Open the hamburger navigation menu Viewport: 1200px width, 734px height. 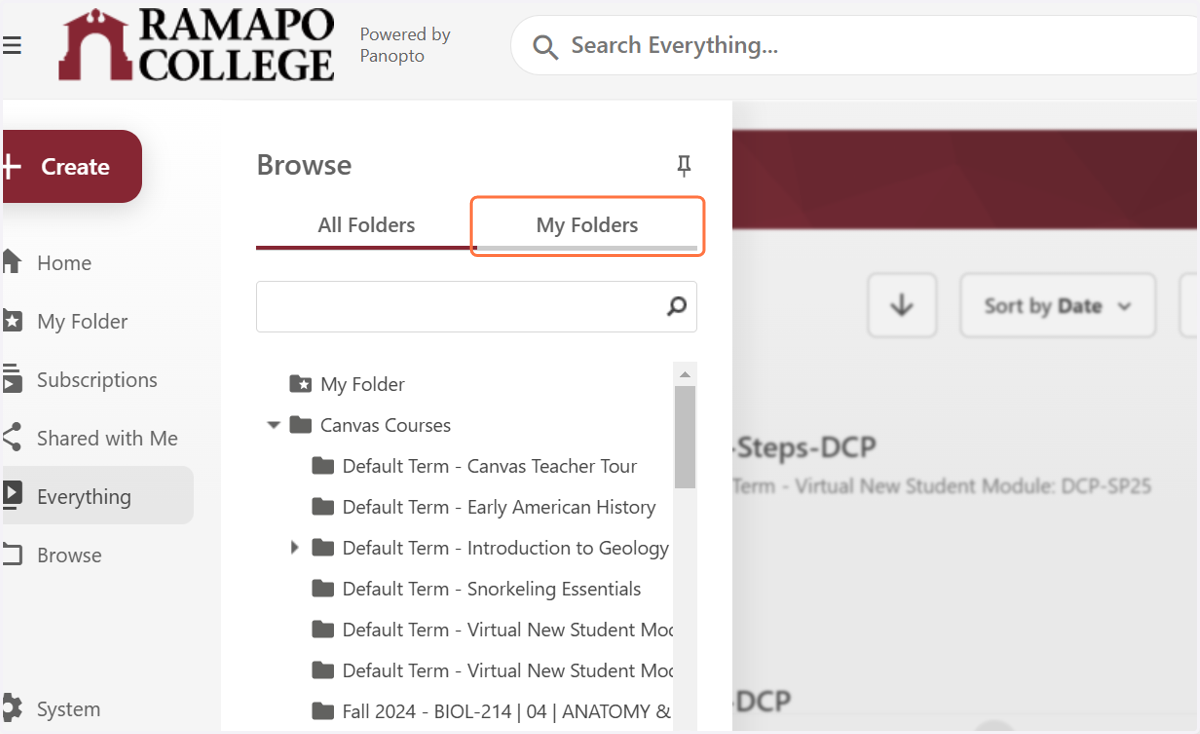tap(11, 46)
